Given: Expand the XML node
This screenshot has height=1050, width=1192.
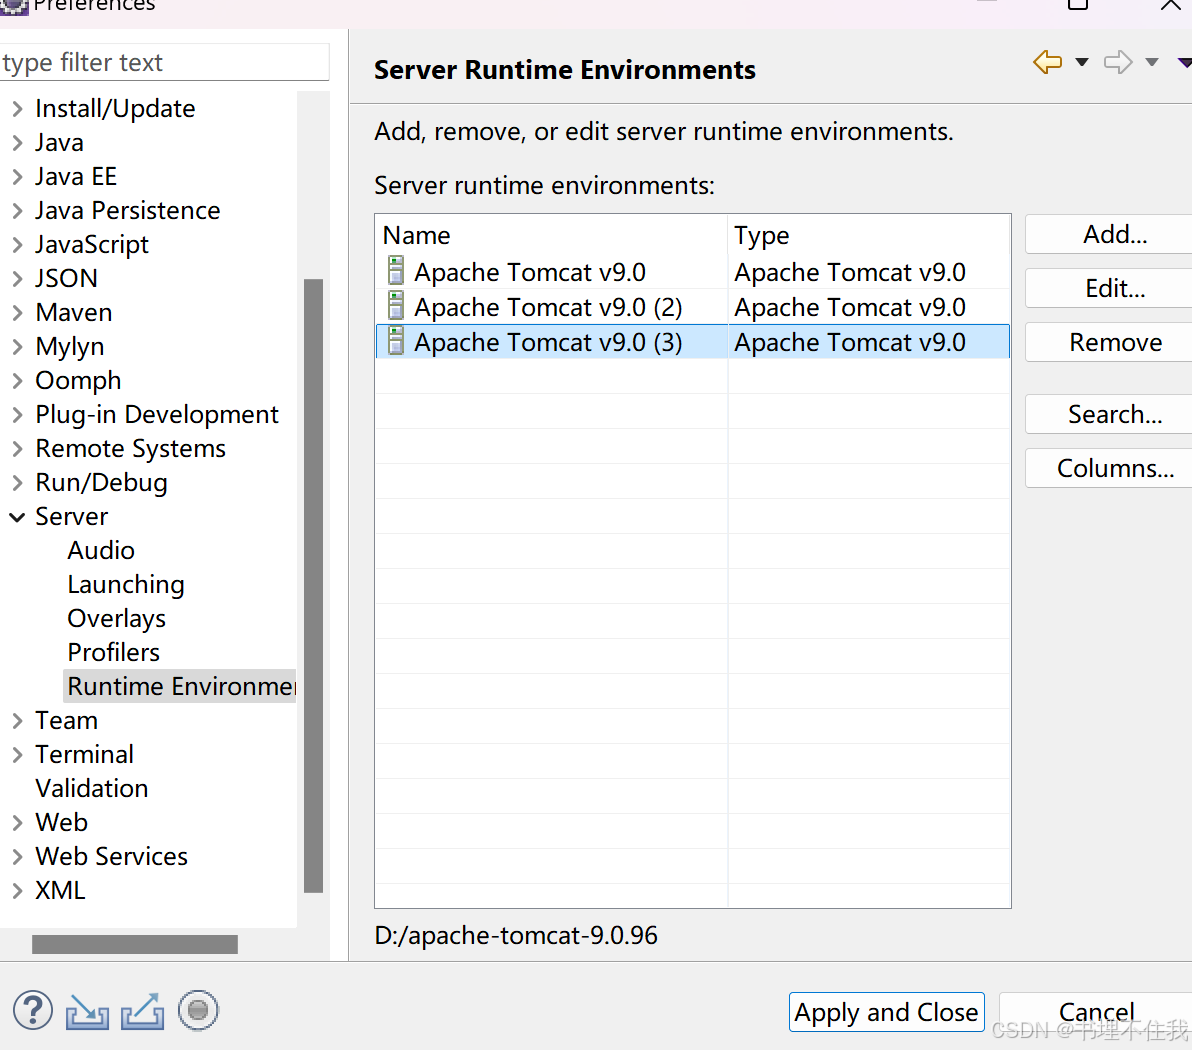Looking at the screenshot, I should click(x=17, y=890).
